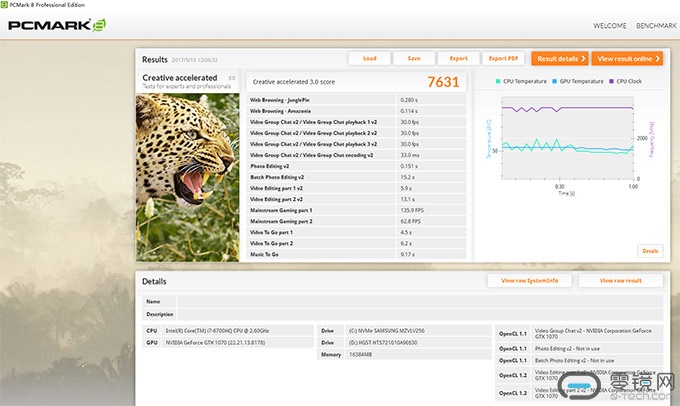
Task: Click the GPU NVIDIA GeForce GTX 1070 entry
Action: click(228, 343)
